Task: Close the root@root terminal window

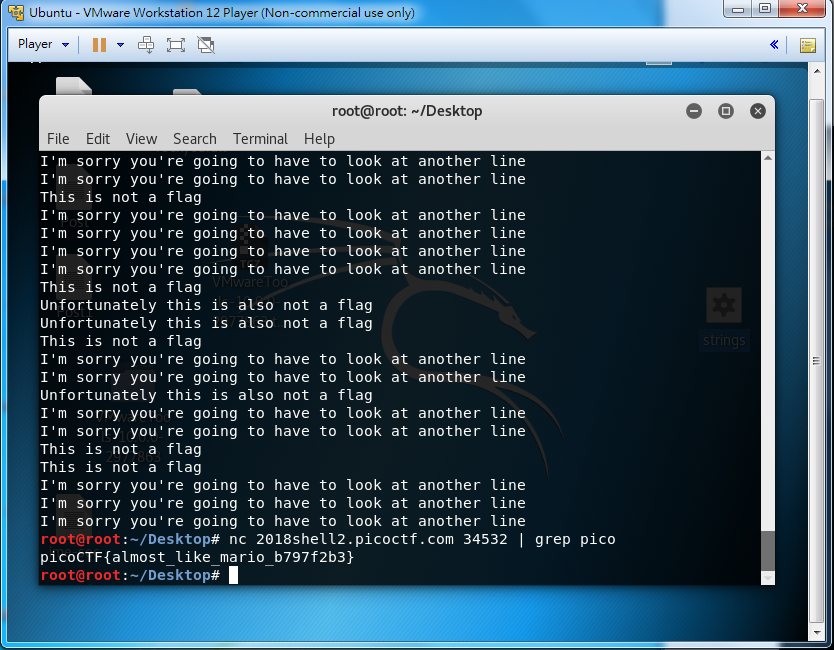Action: tap(757, 111)
